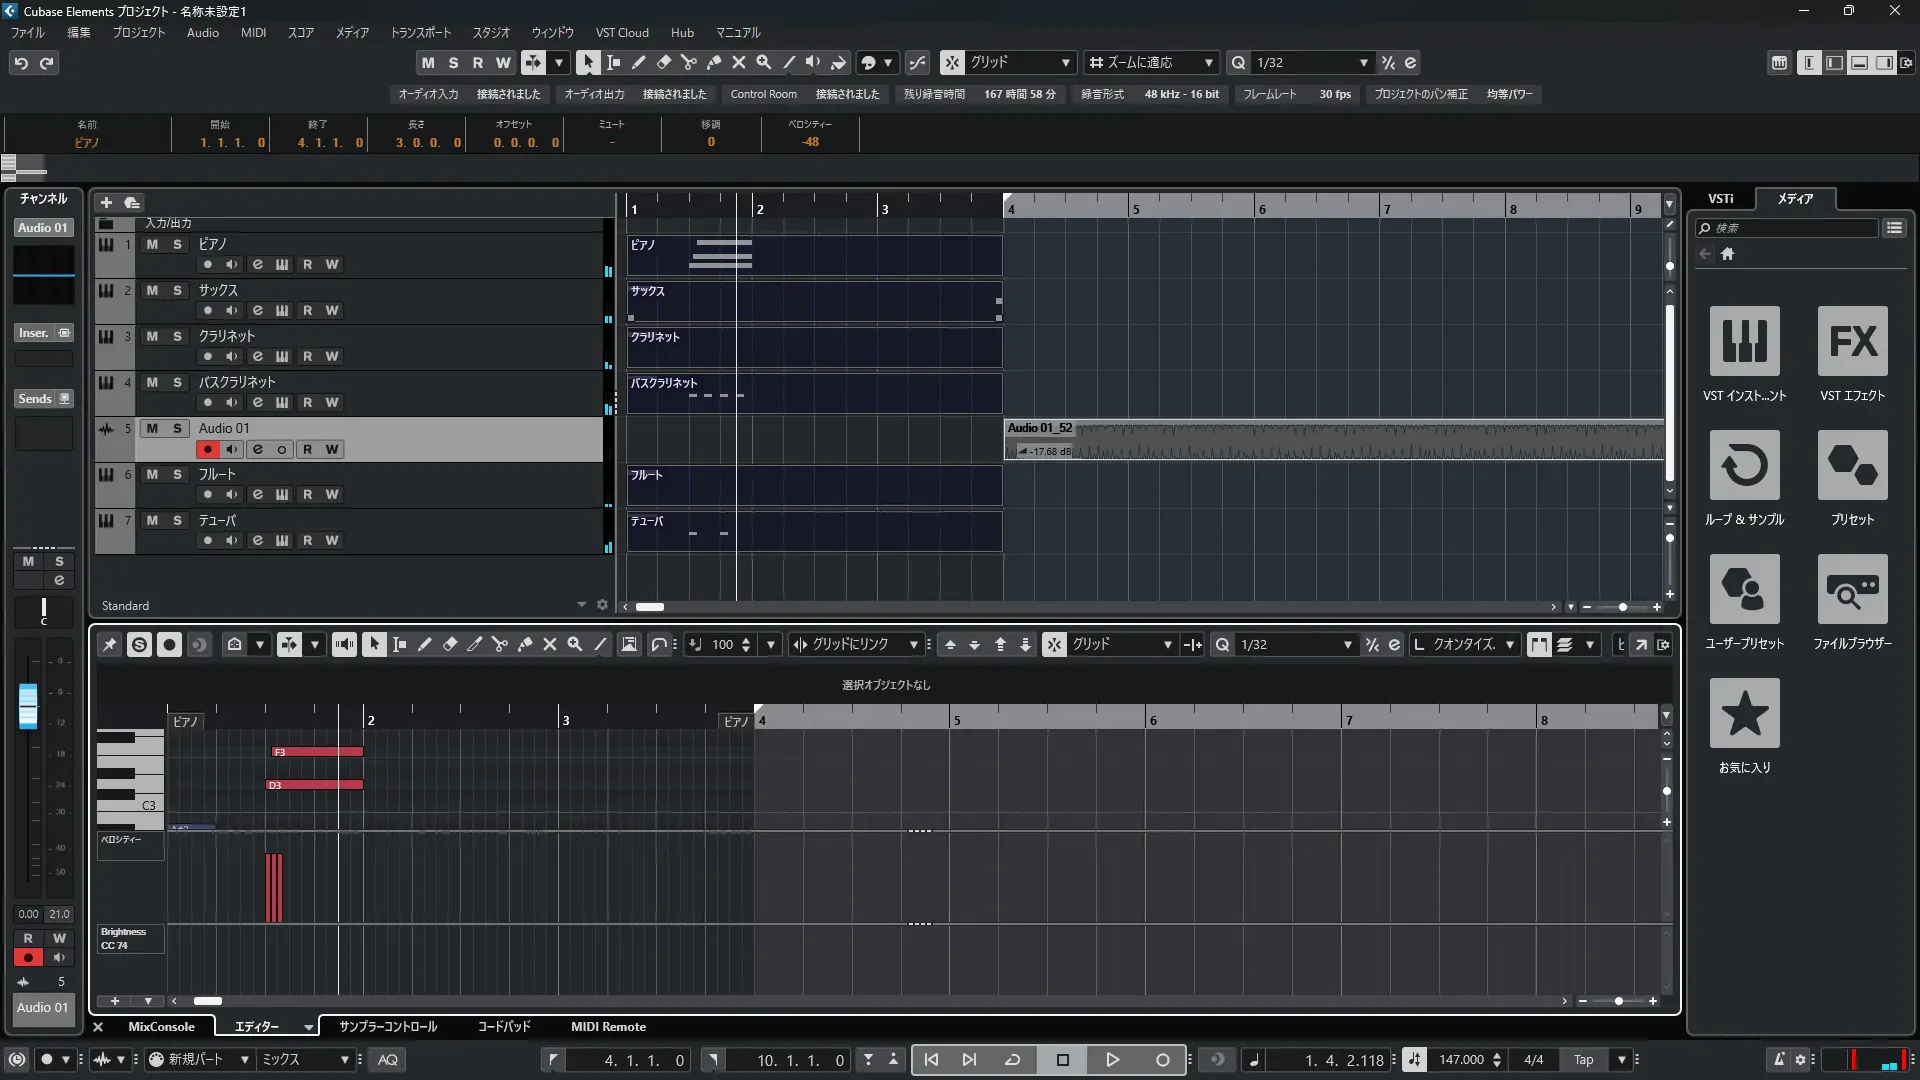
Task: Select the Erase tool in top toolbar
Action: 663,62
